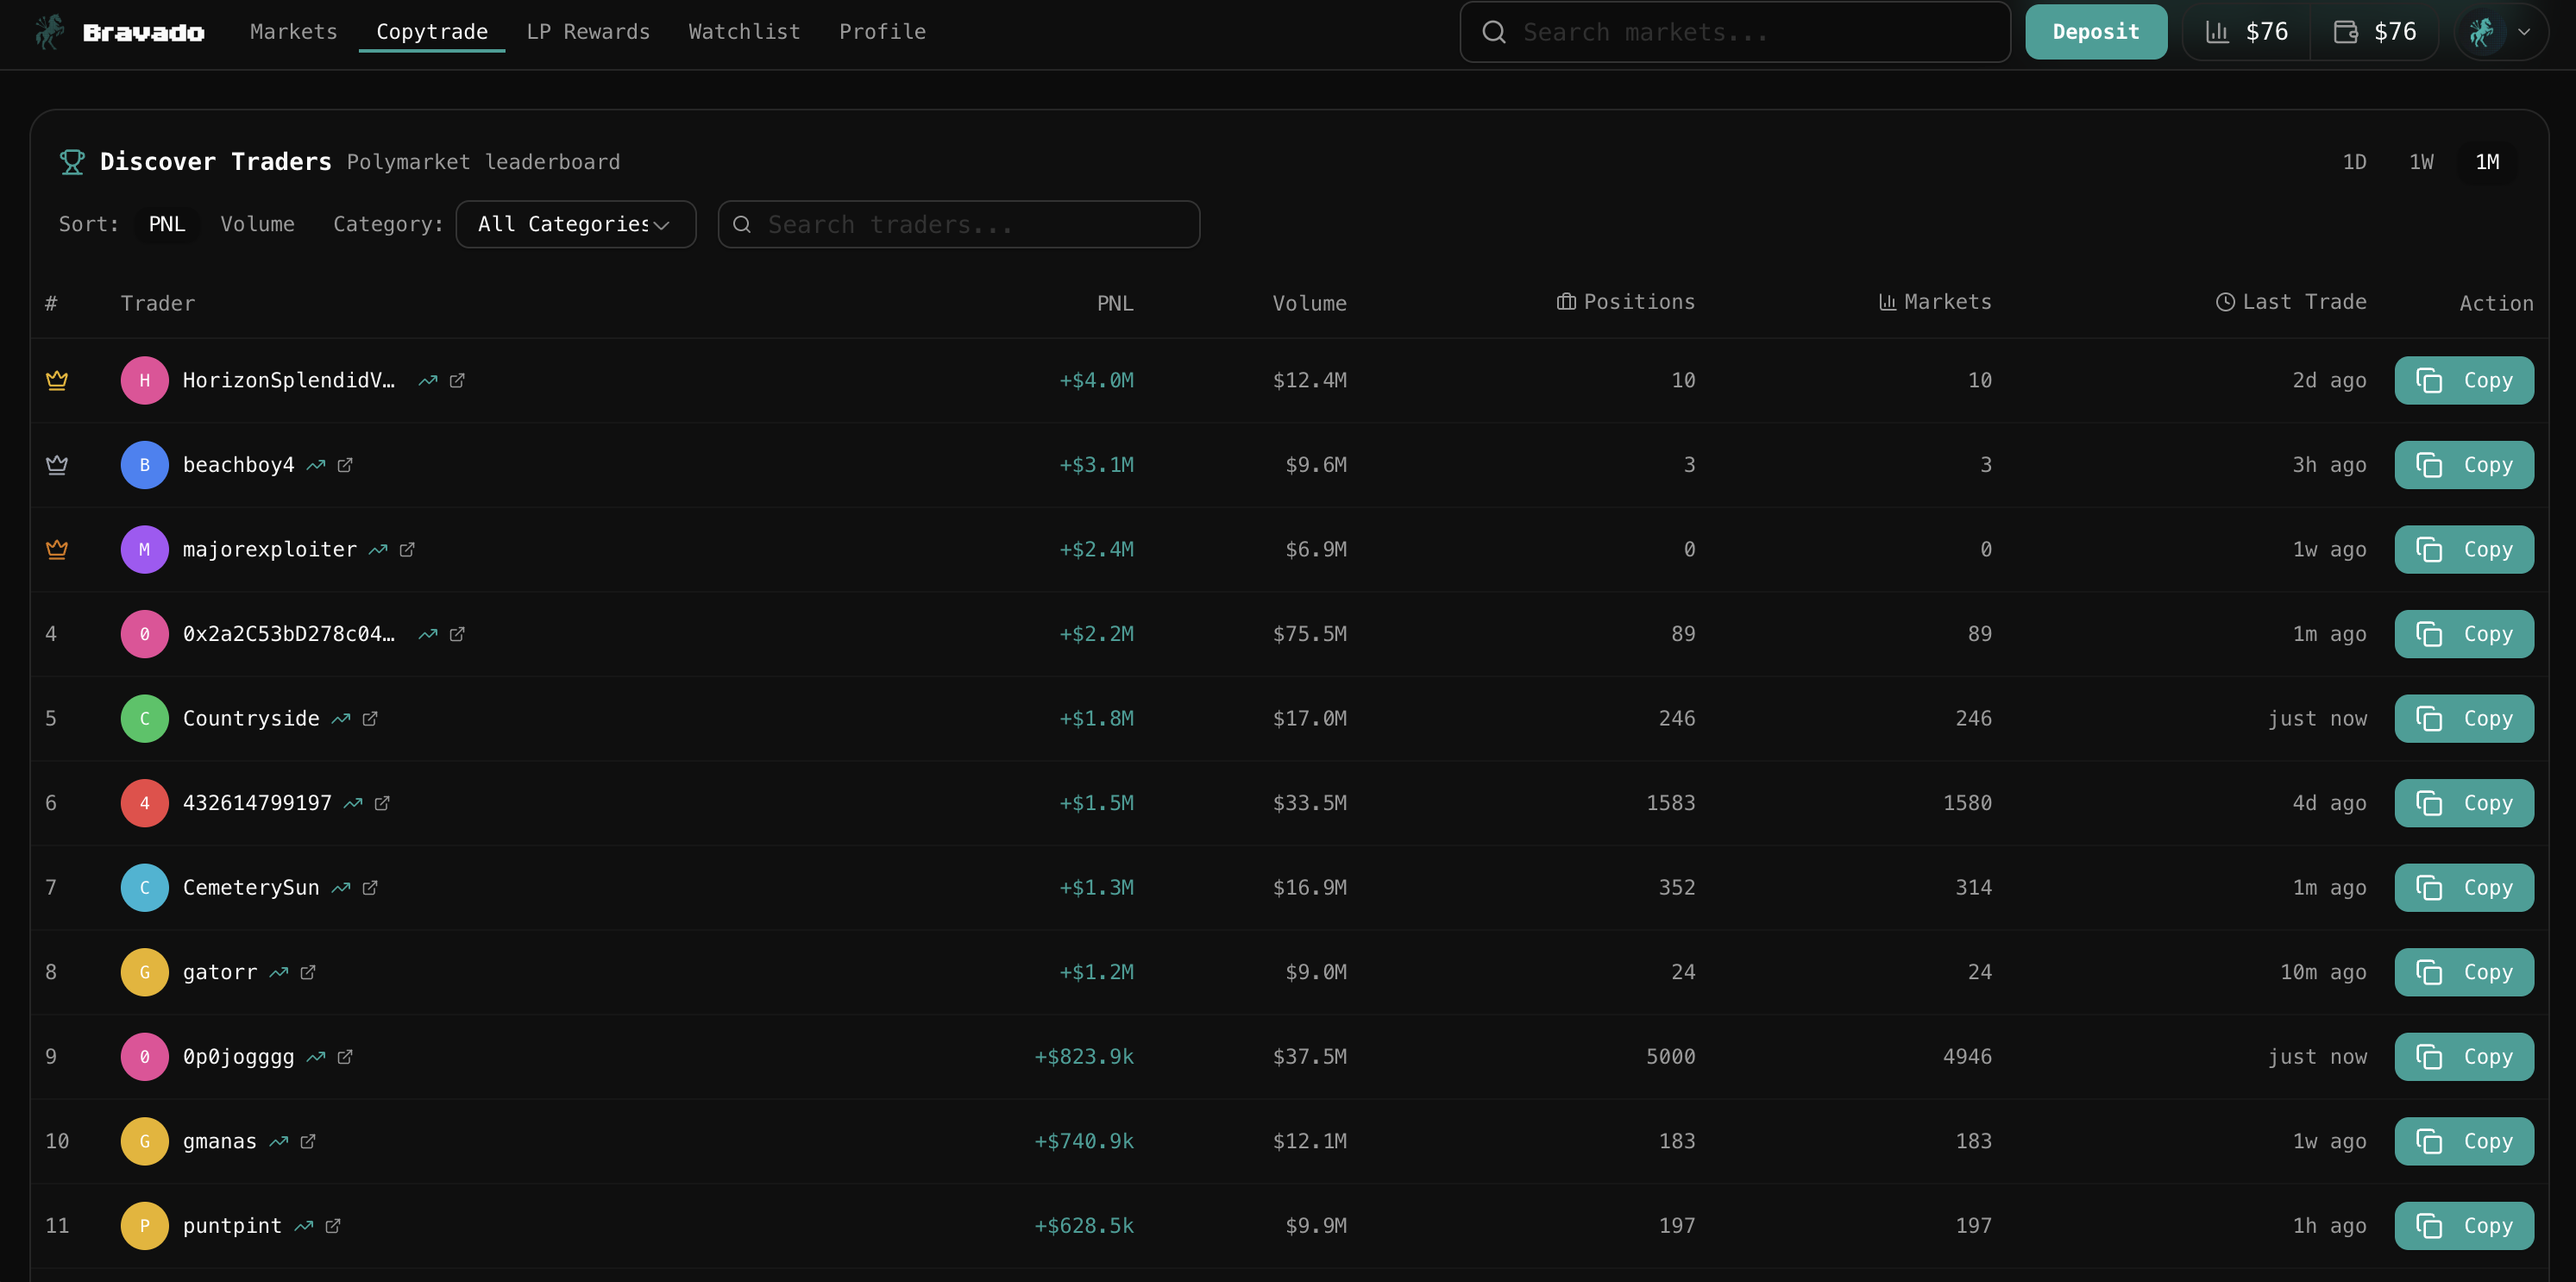Open external link icon for HorizonSplendidV
This screenshot has height=1282, width=2576.
tap(457, 381)
